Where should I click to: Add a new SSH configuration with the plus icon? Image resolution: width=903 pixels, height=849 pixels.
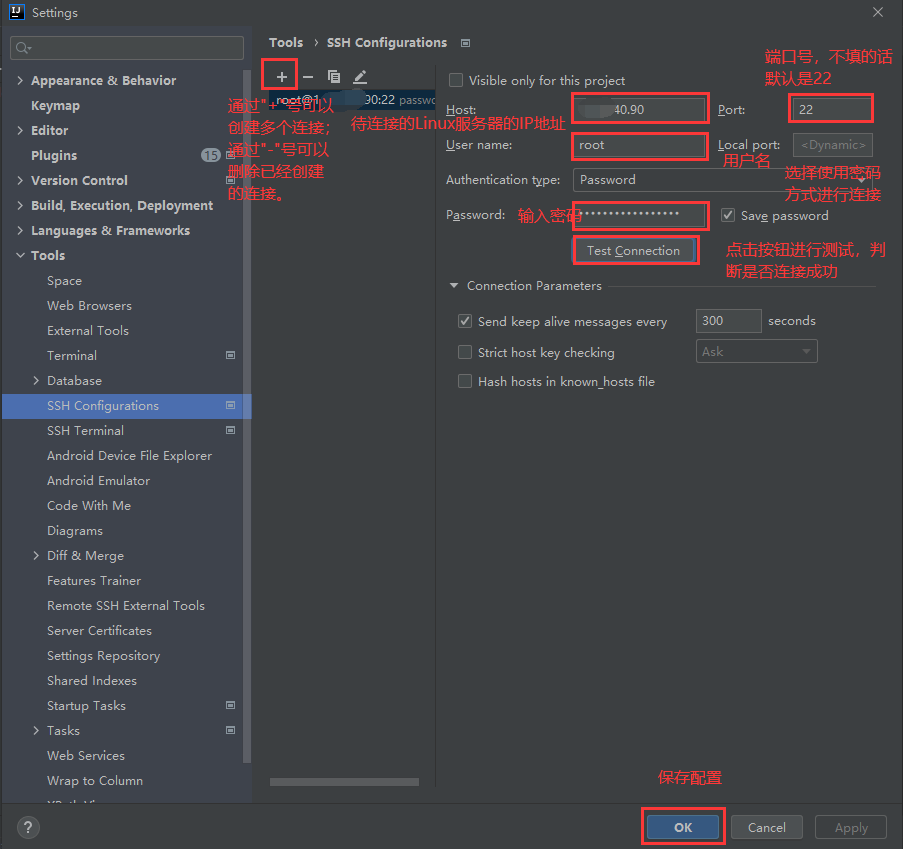(279, 74)
